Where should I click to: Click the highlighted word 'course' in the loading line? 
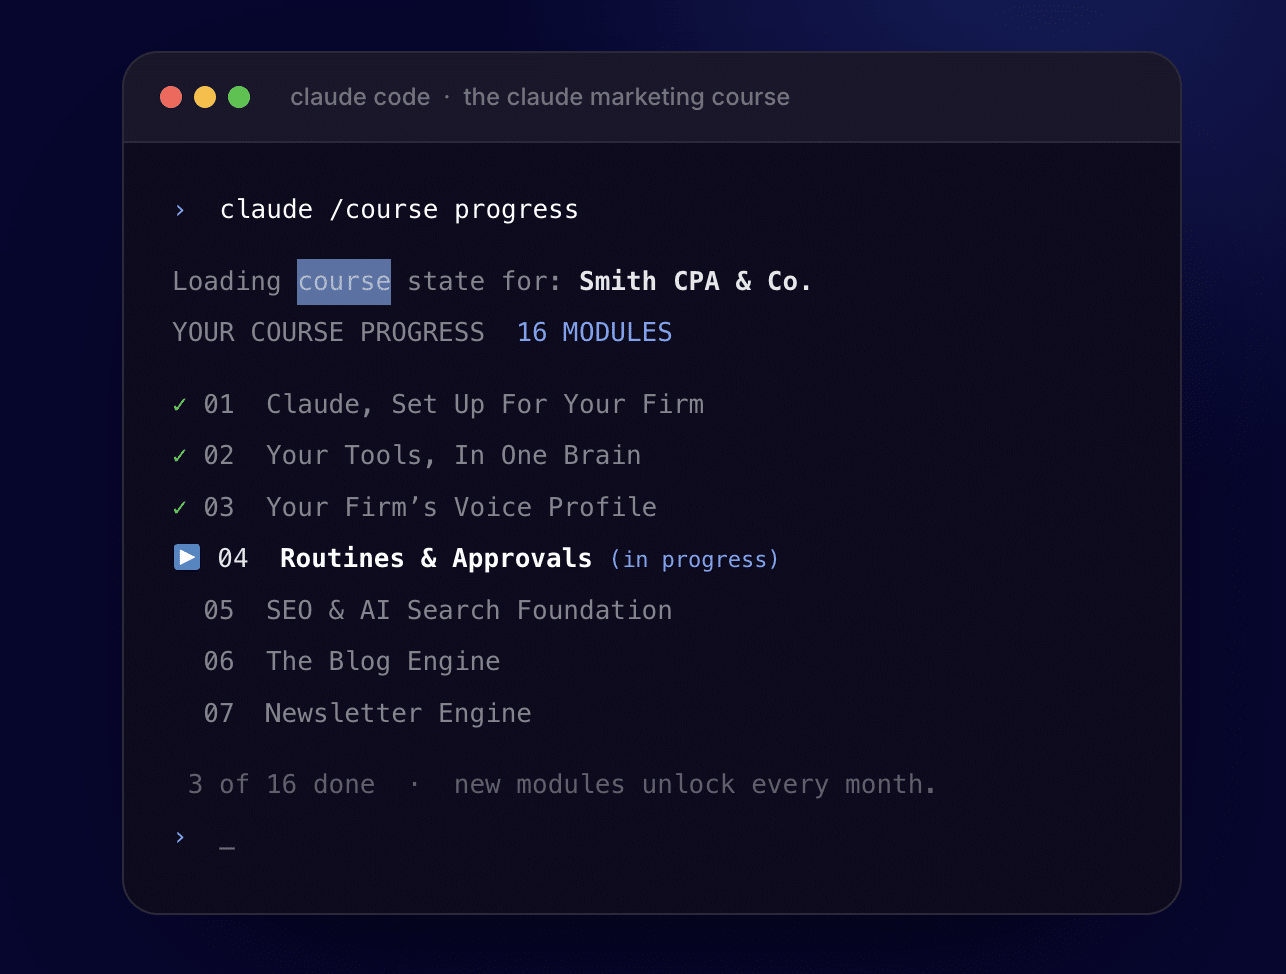(344, 282)
